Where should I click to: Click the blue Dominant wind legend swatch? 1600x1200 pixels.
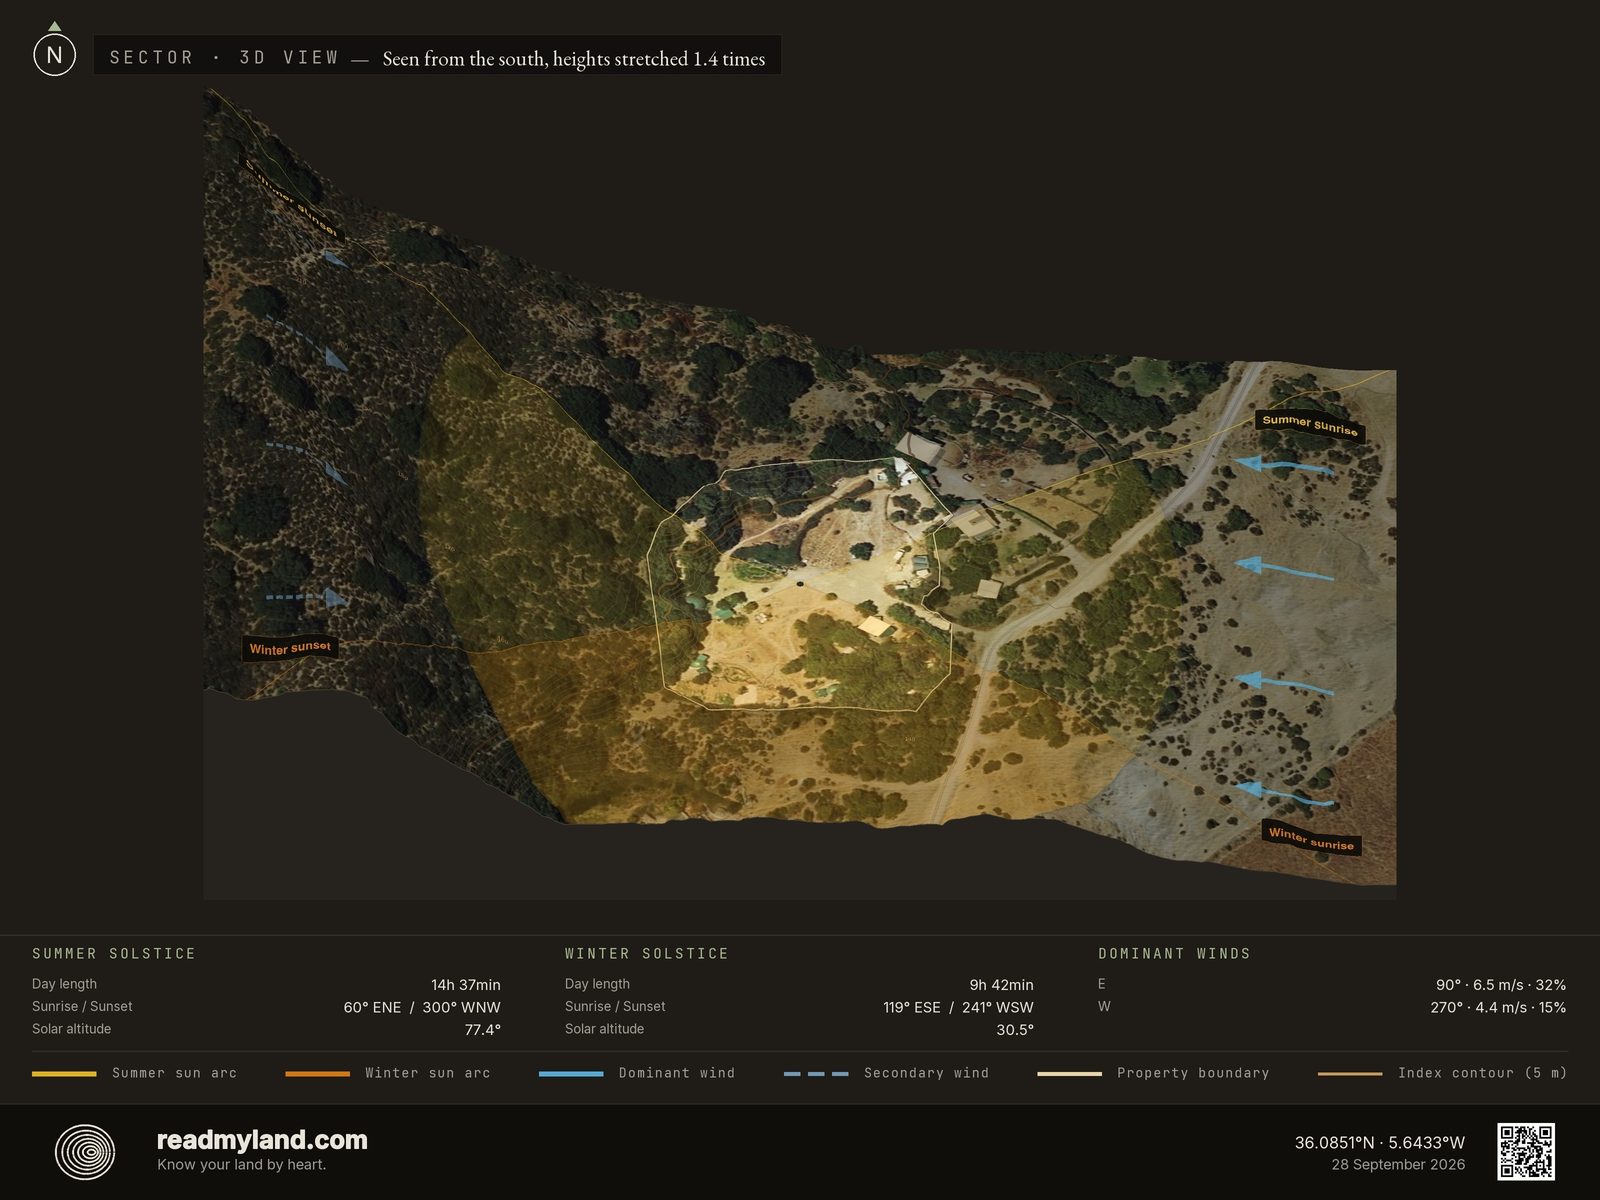coord(571,1073)
